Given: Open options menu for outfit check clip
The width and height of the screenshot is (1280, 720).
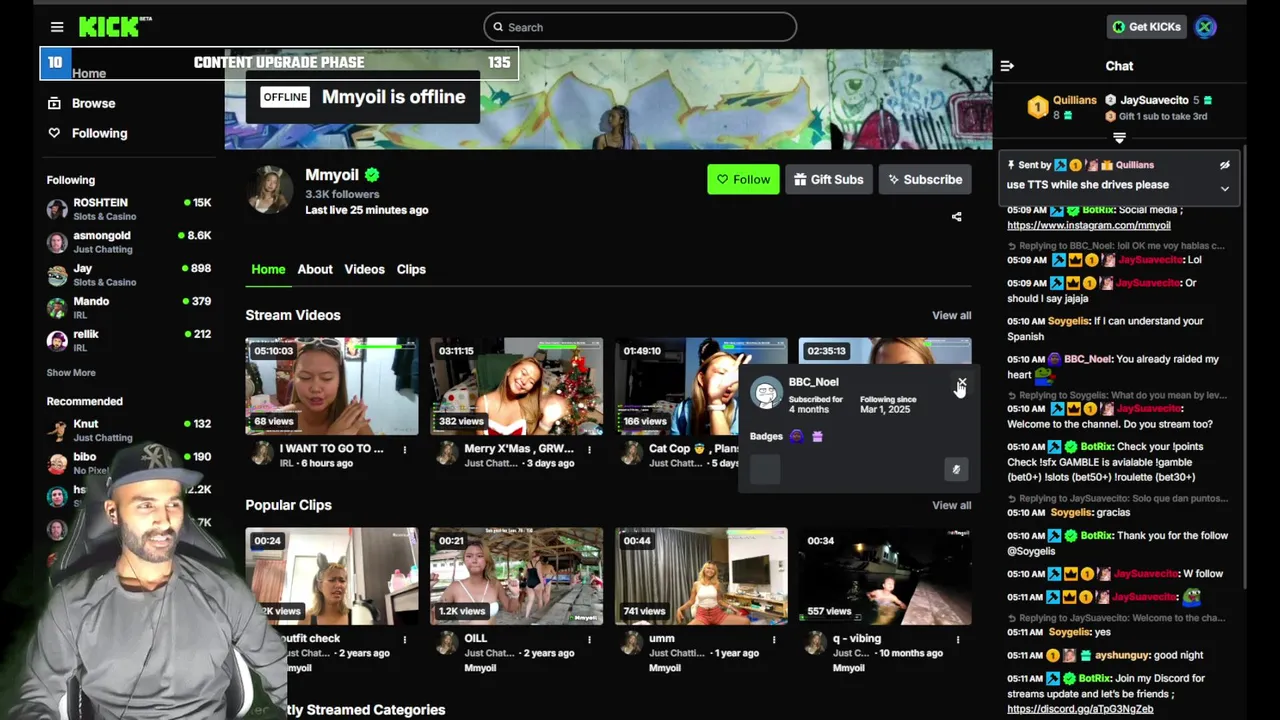Looking at the screenshot, I should tap(404, 639).
